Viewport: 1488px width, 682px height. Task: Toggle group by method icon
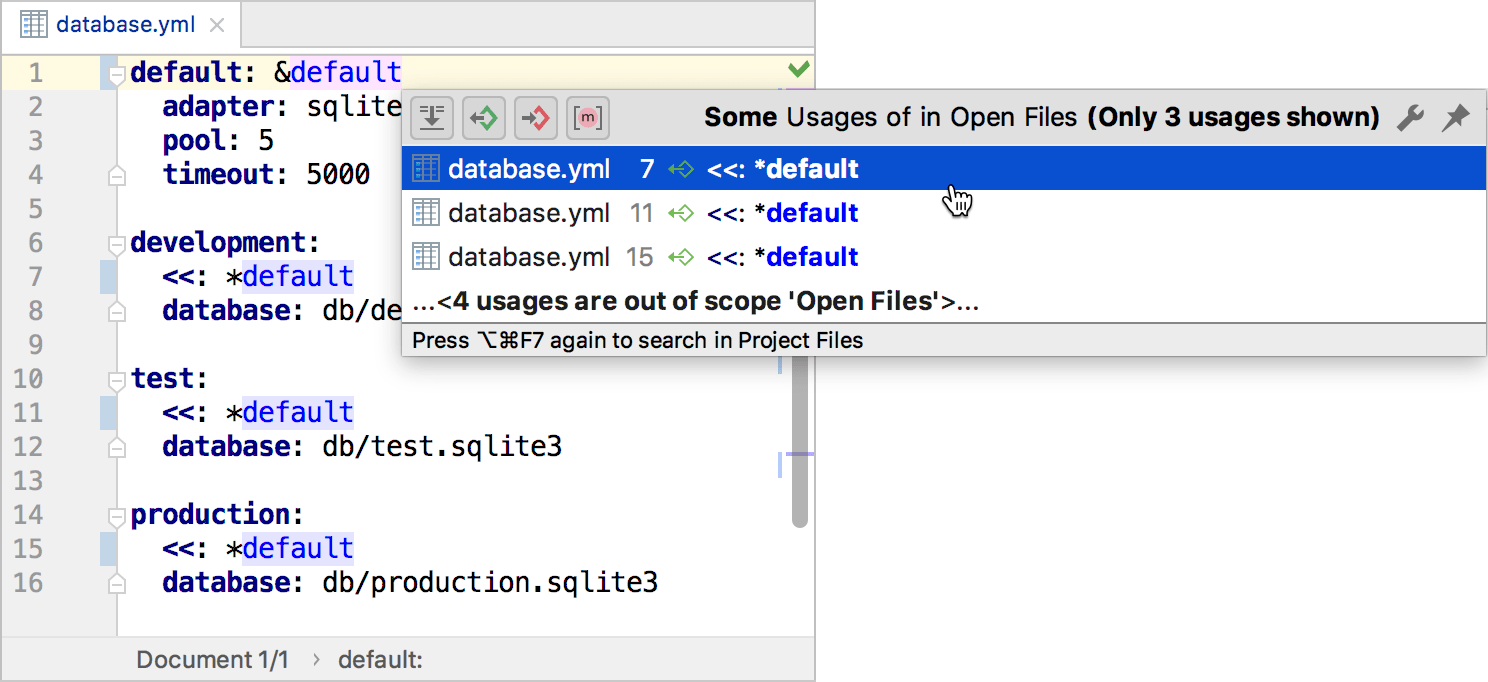point(588,118)
